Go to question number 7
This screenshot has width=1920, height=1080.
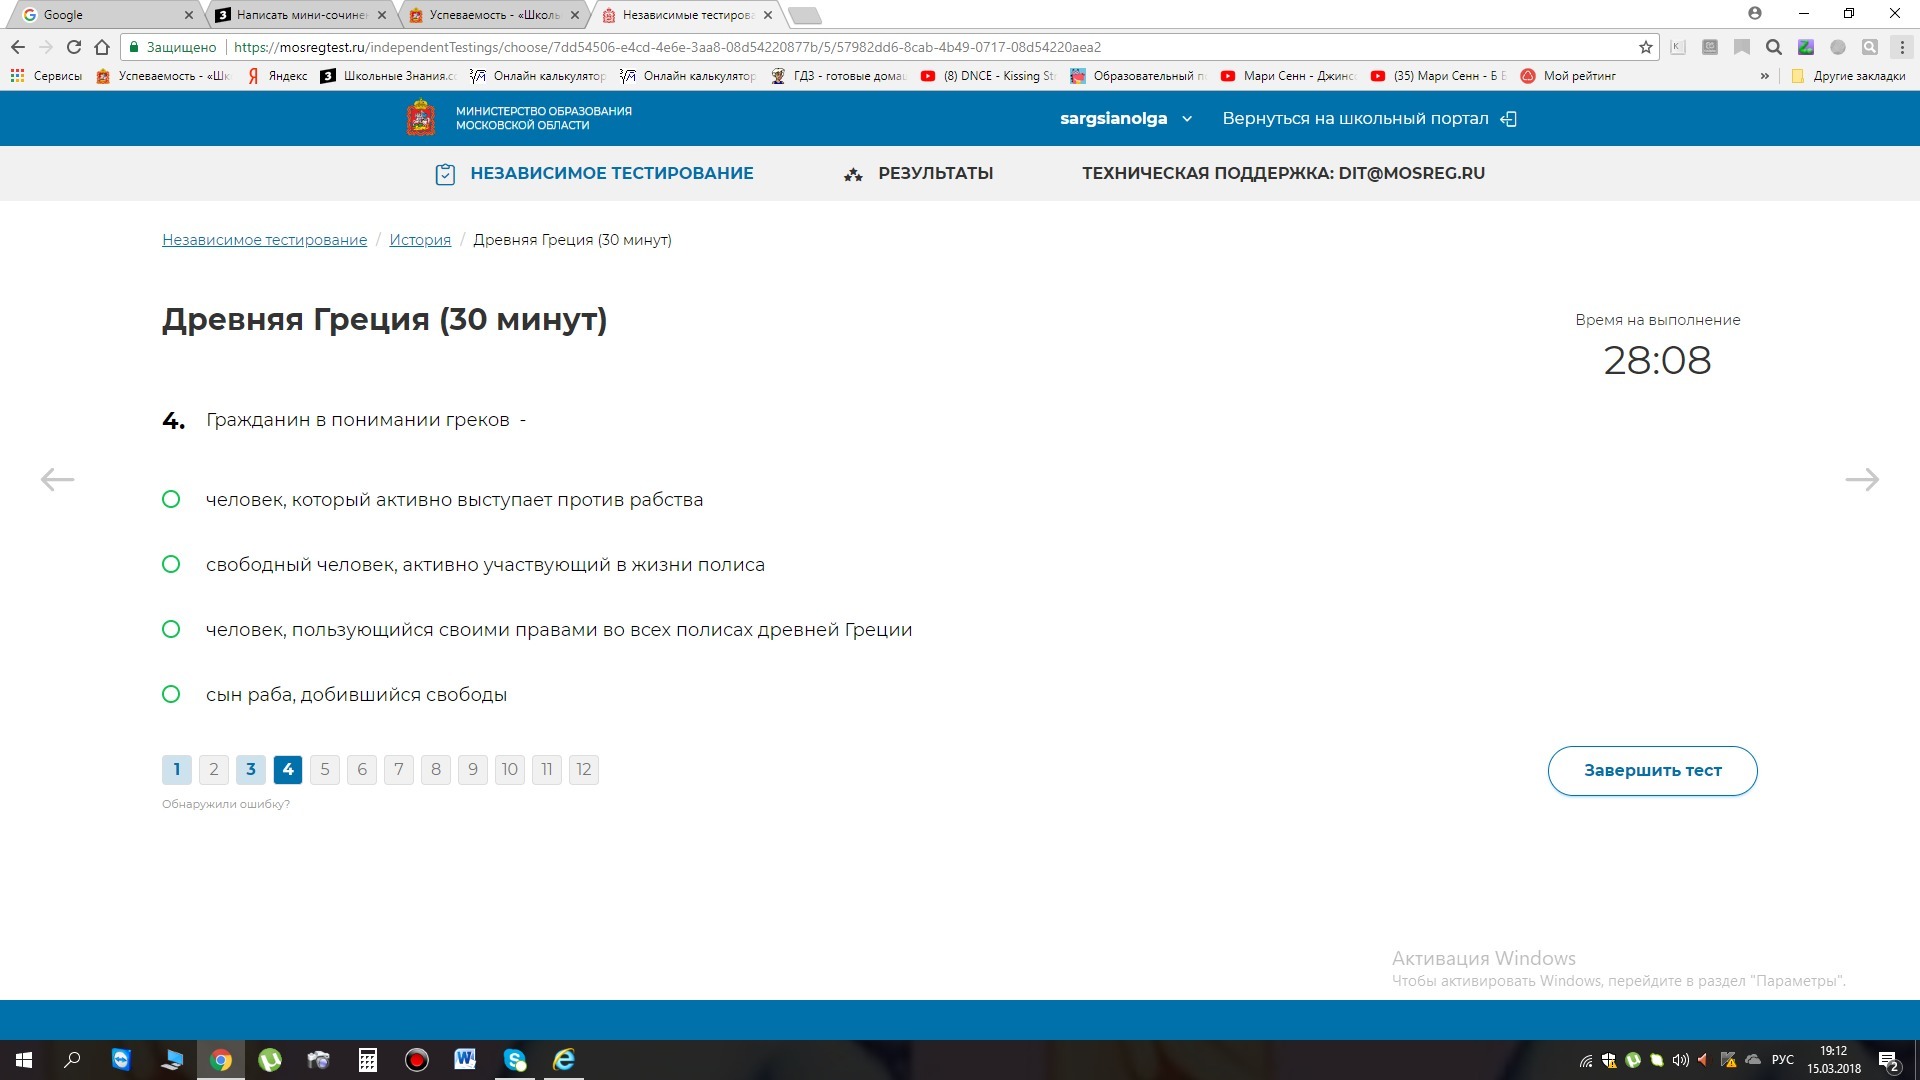[x=399, y=770]
